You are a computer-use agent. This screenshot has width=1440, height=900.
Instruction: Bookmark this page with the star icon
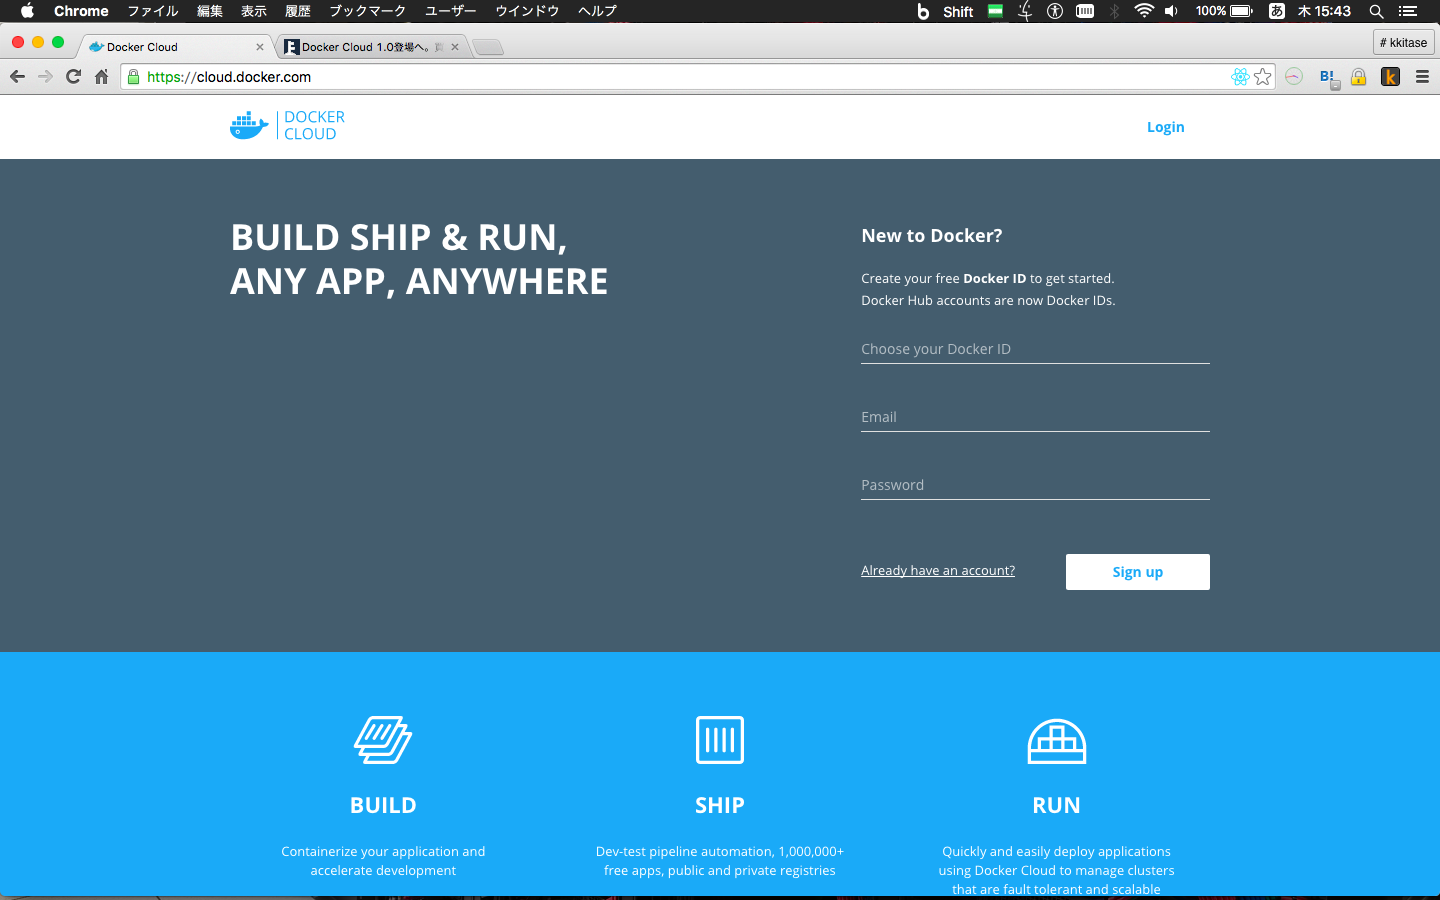point(1262,76)
